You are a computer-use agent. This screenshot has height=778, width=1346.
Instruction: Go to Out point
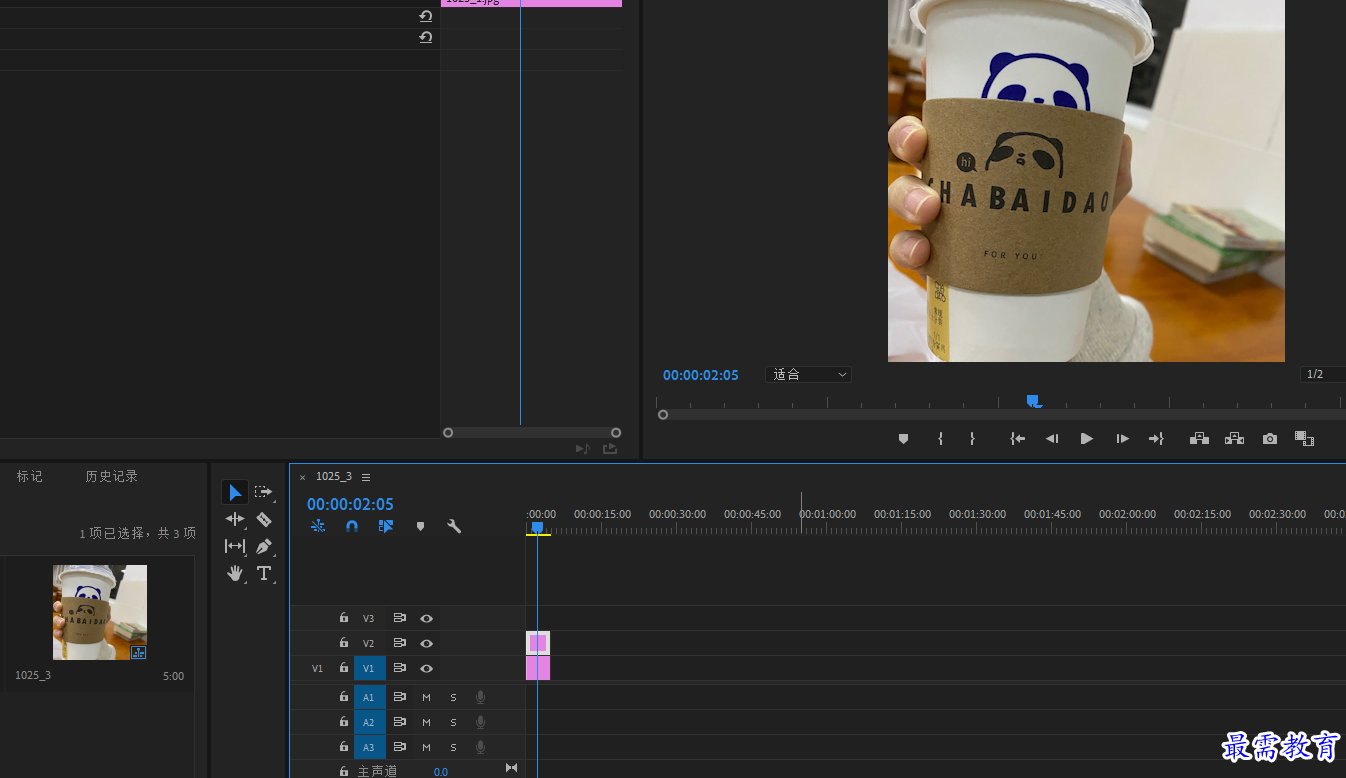click(1156, 439)
